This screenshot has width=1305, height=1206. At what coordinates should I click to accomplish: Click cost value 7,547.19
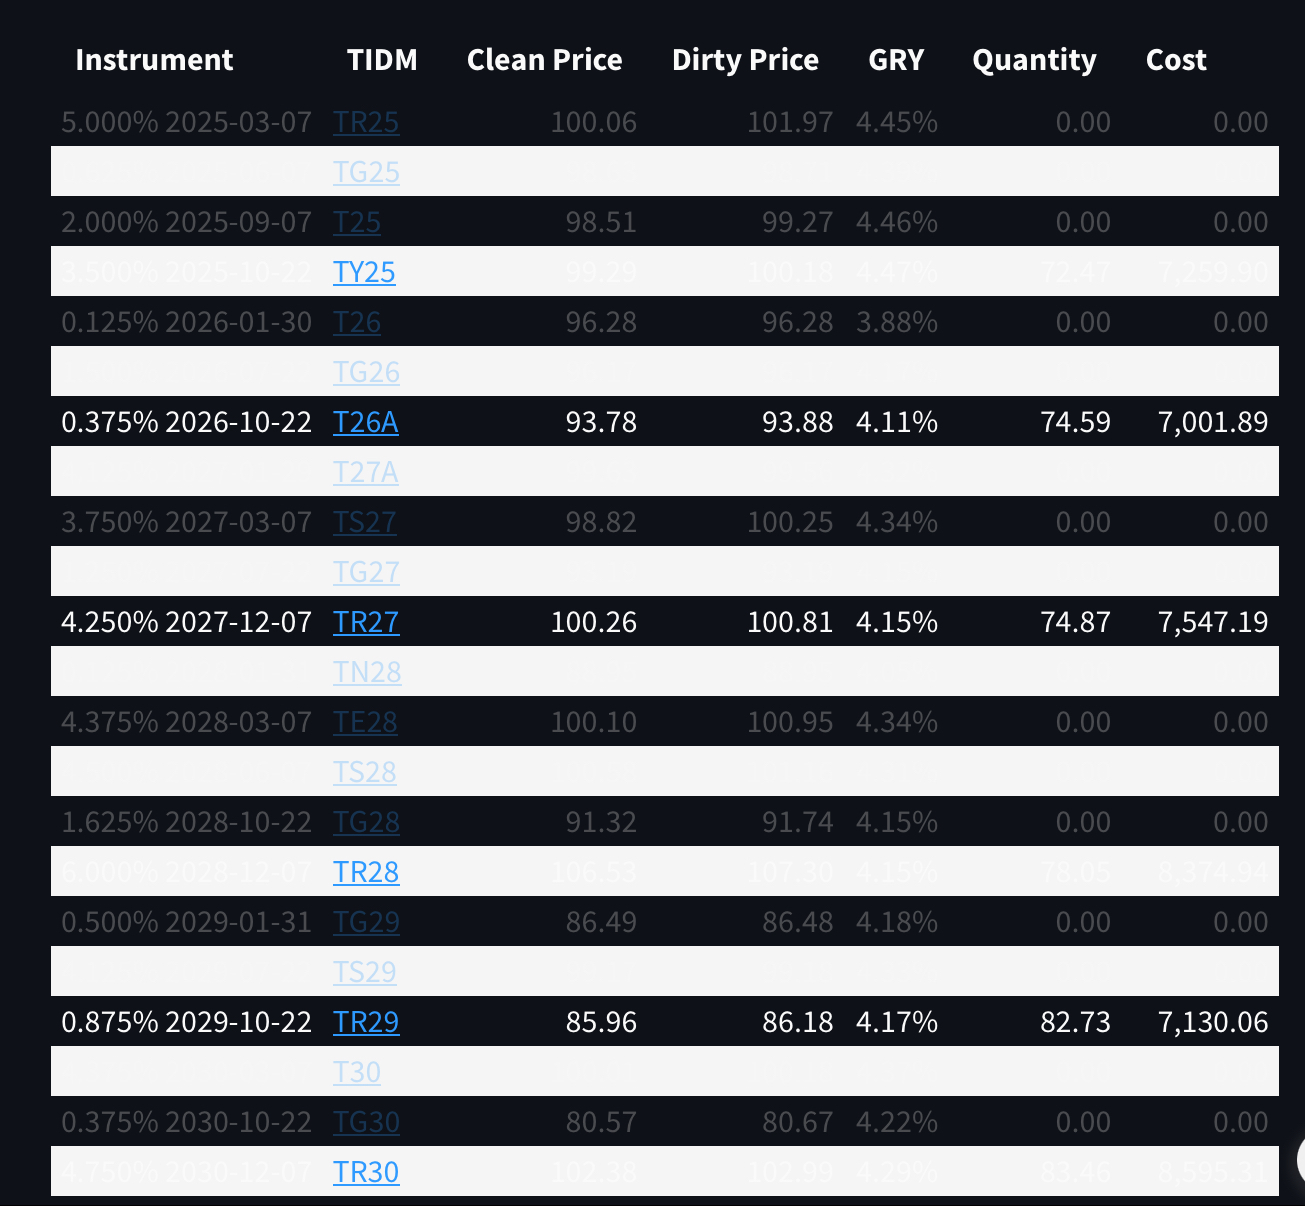(1213, 622)
